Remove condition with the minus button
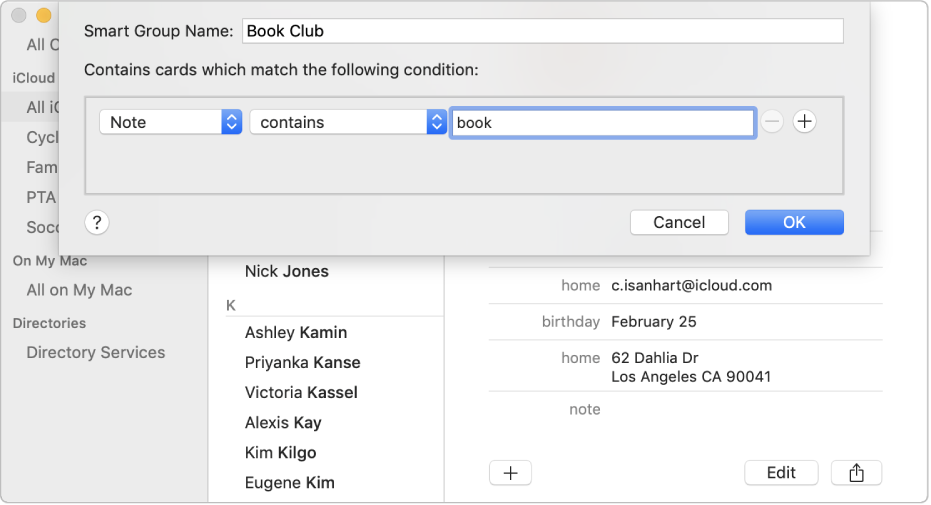Image resolution: width=931 pixels, height=505 pixels. (x=772, y=122)
